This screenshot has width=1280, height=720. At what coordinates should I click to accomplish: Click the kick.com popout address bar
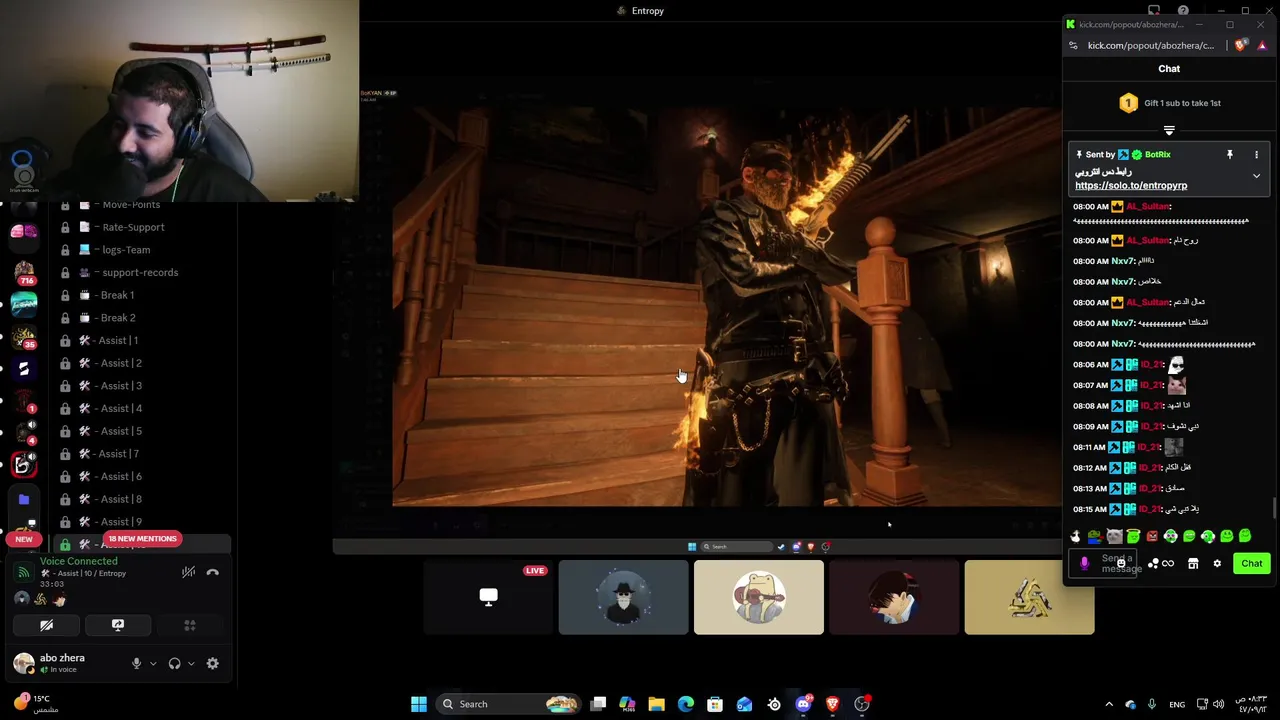[1151, 45]
